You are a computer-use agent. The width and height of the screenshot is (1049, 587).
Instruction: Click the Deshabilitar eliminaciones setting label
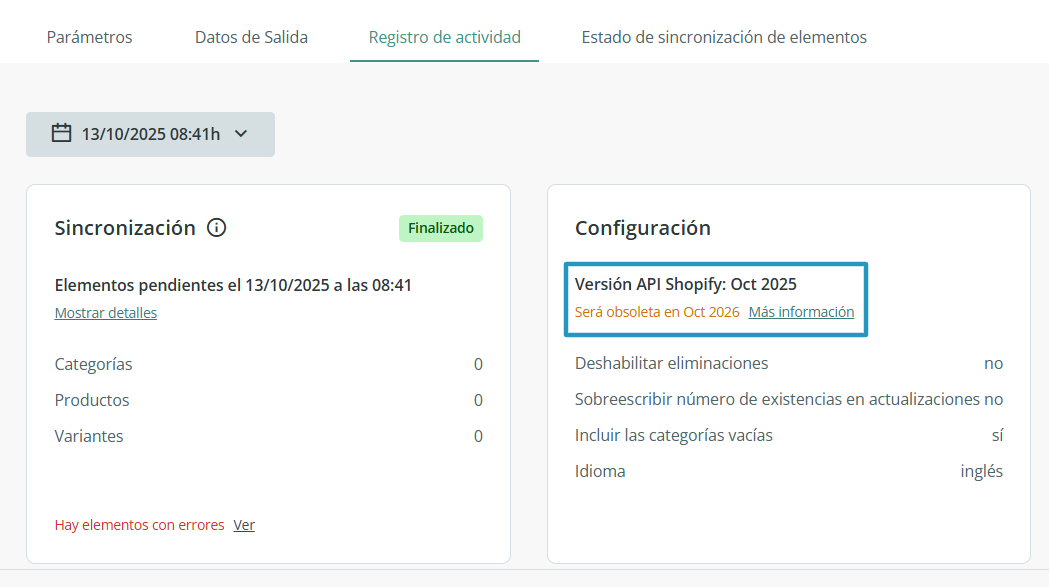[x=671, y=363]
